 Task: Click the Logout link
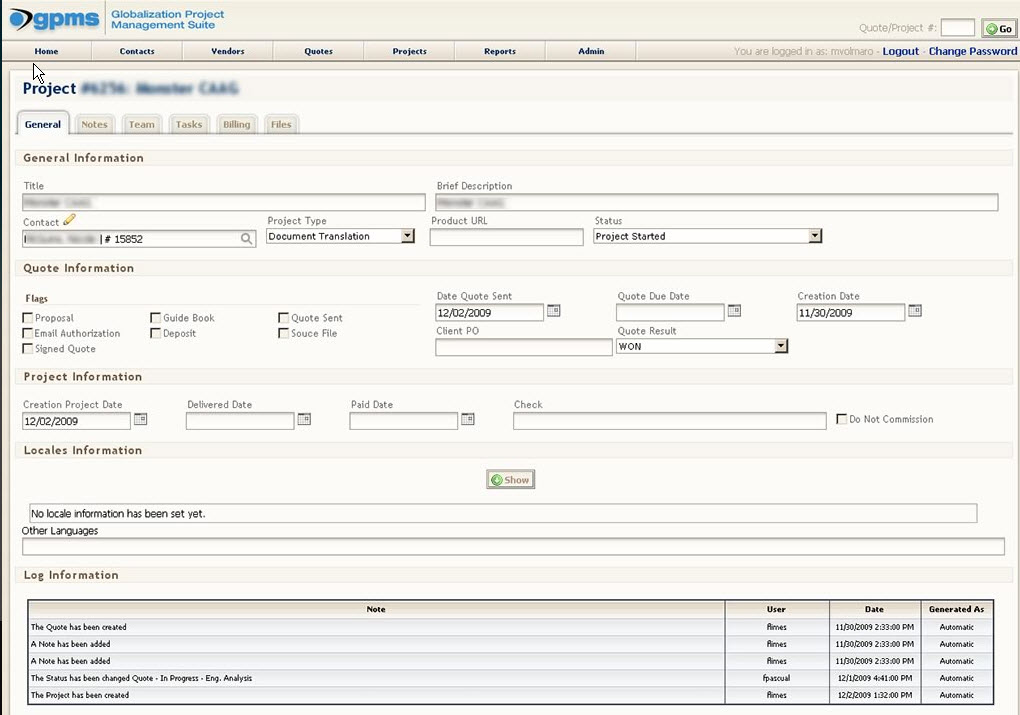click(x=900, y=51)
